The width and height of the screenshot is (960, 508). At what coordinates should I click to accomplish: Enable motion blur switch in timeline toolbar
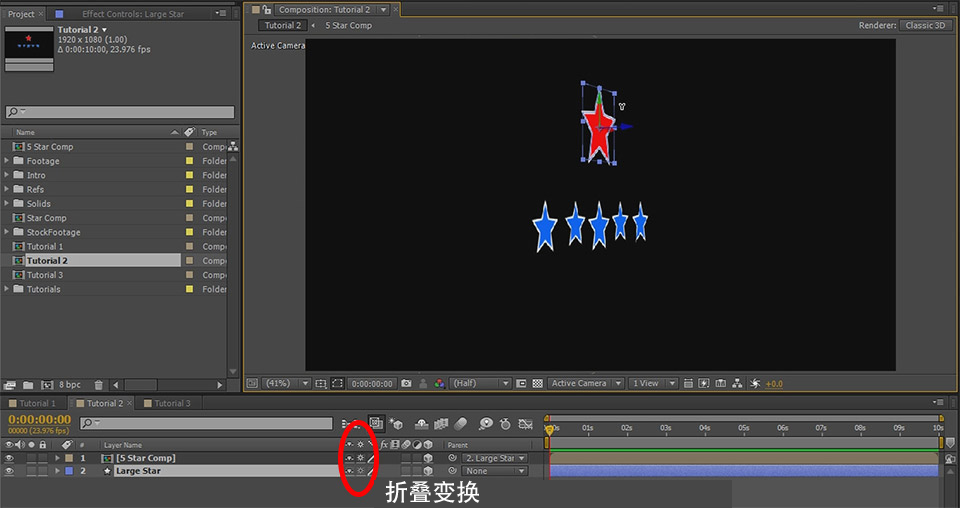(459, 424)
